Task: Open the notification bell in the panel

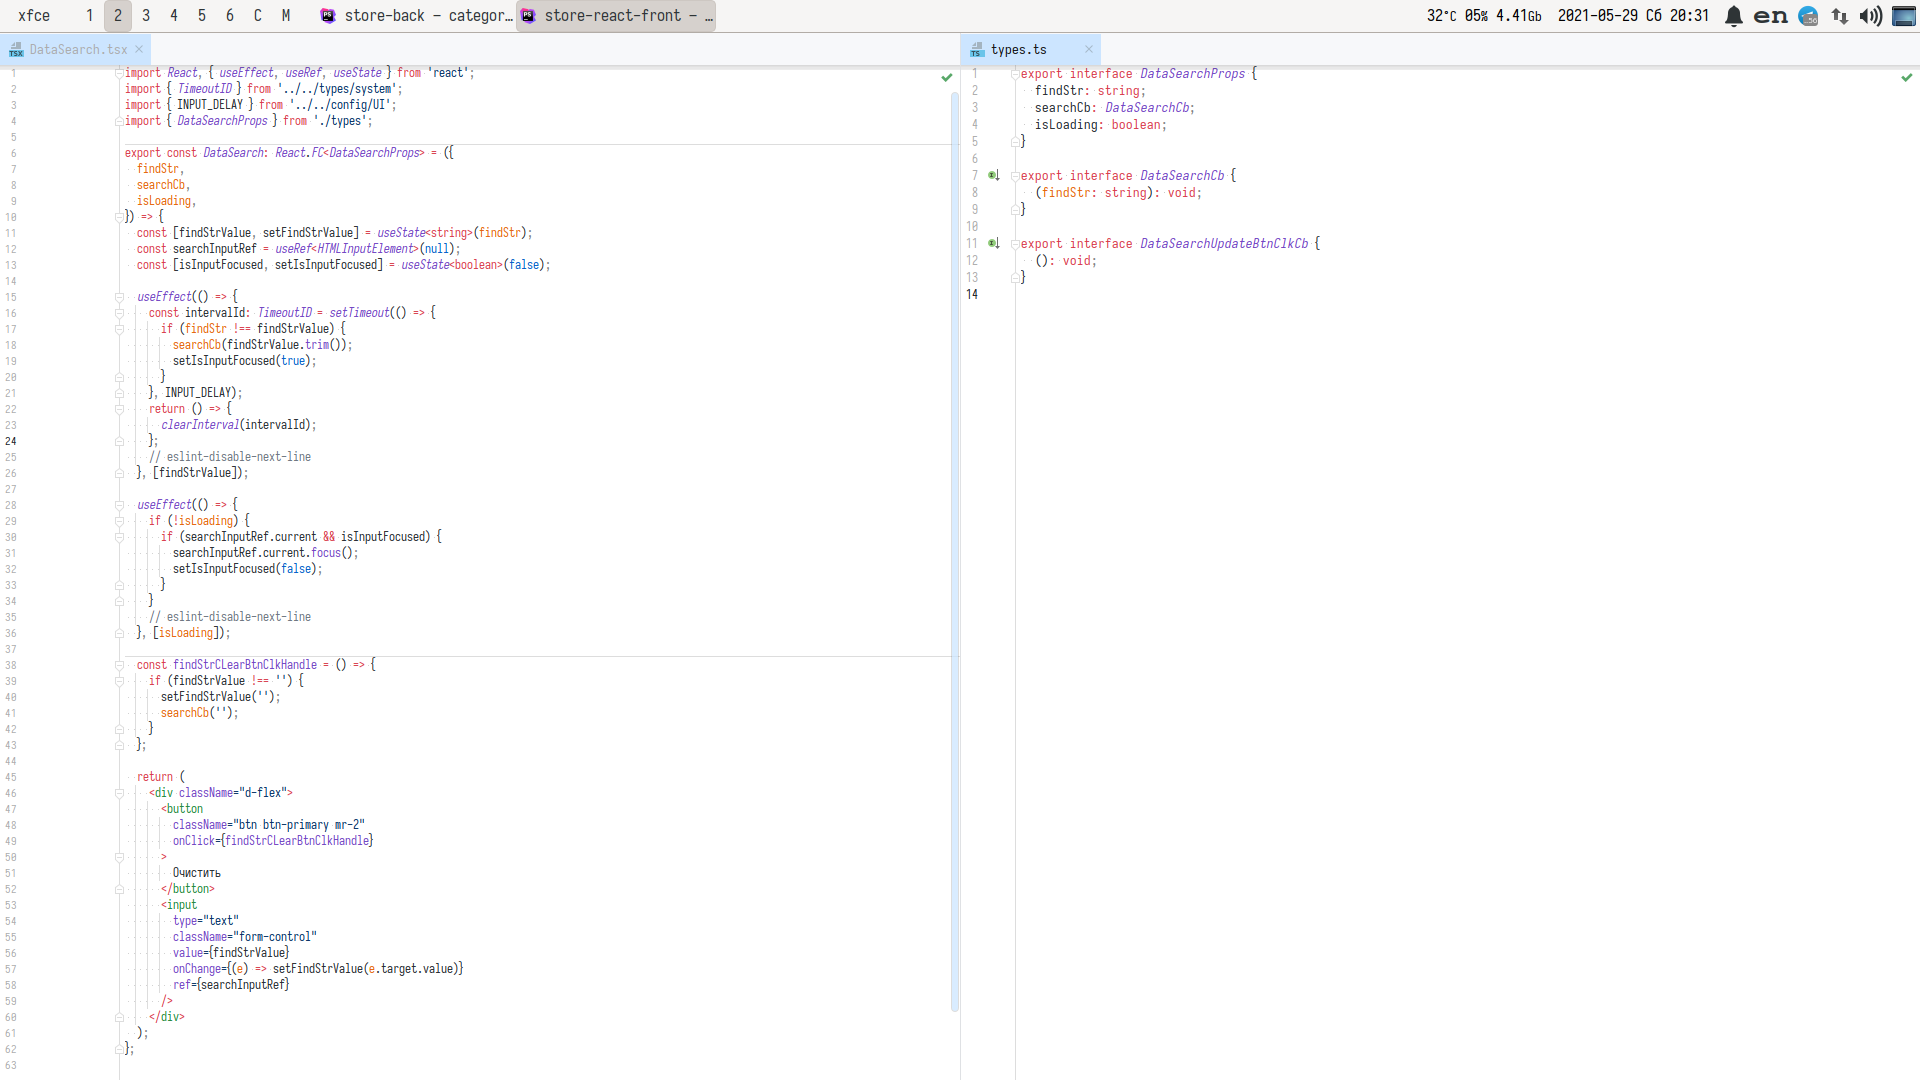Action: click(1734, 16)
